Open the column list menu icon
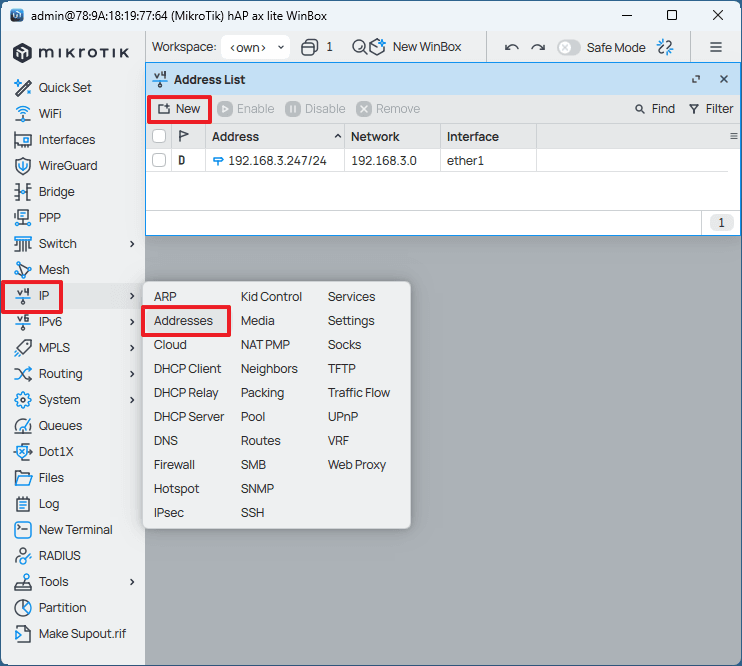 tap(733, 136)
